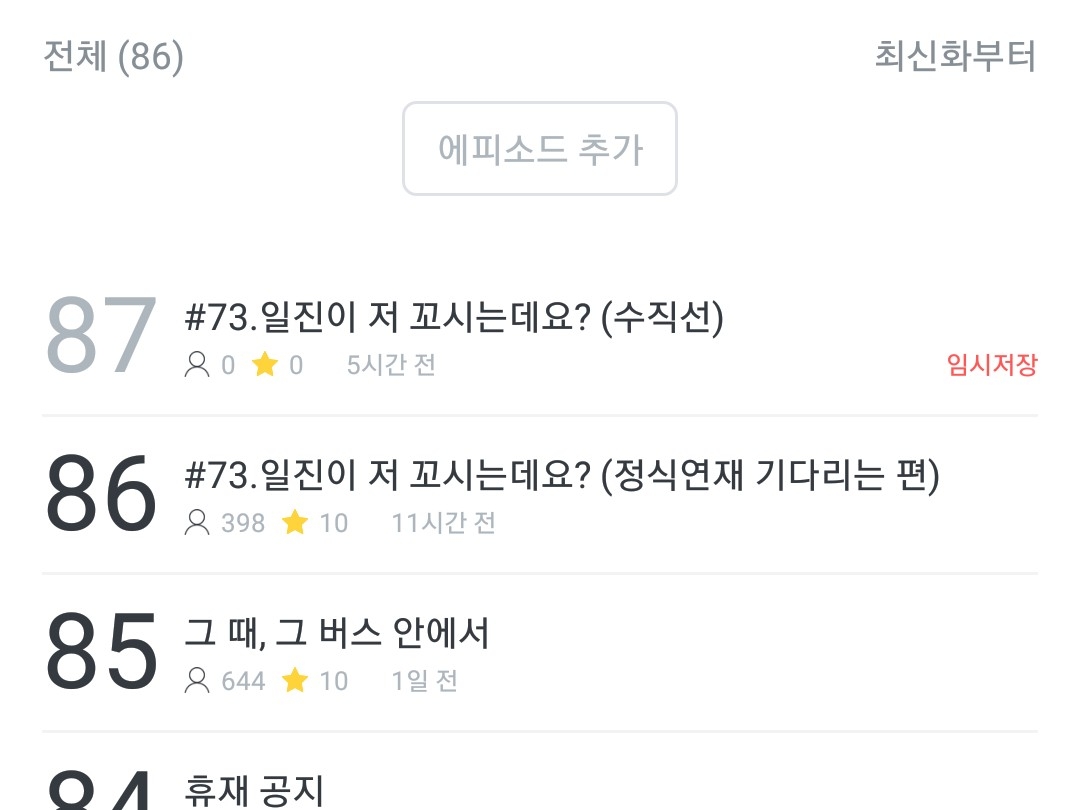Click the 에피소드 추가 button
The width and height of the screenshot is (1080, 810).
[x=540, y=149]
